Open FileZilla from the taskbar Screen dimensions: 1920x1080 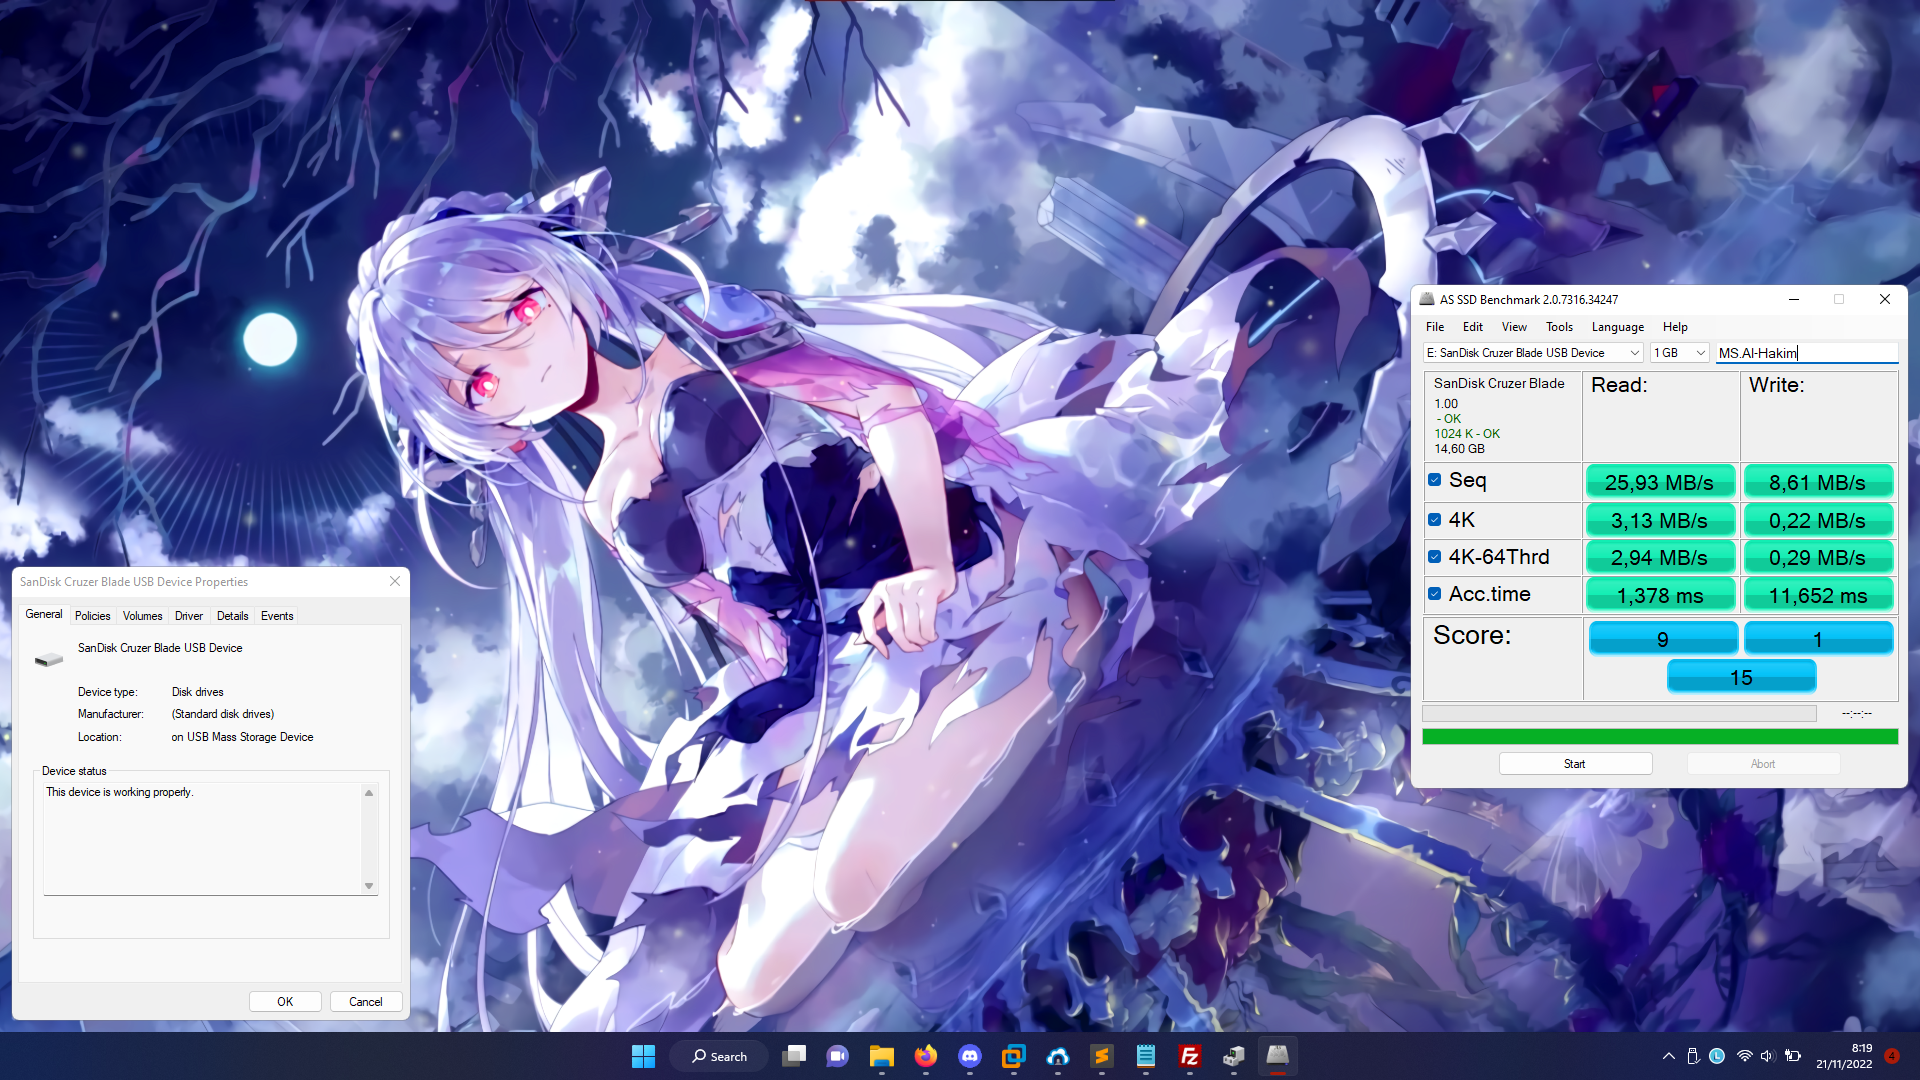click(x=1189, y=1056)
